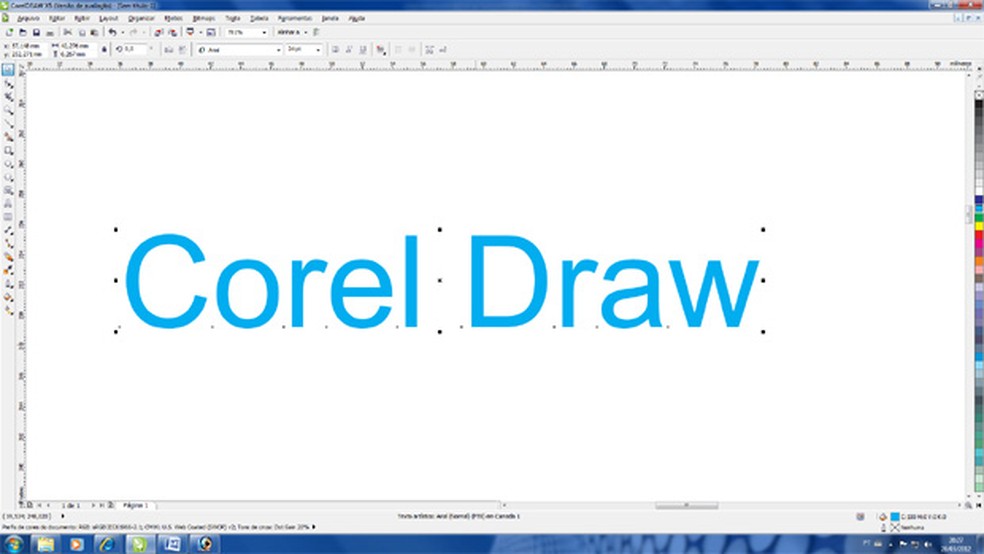Image resolution: width=984 pixels, height=554 pixels.
Task: Click the Cut scissors icon
Action: coord(67,32)
